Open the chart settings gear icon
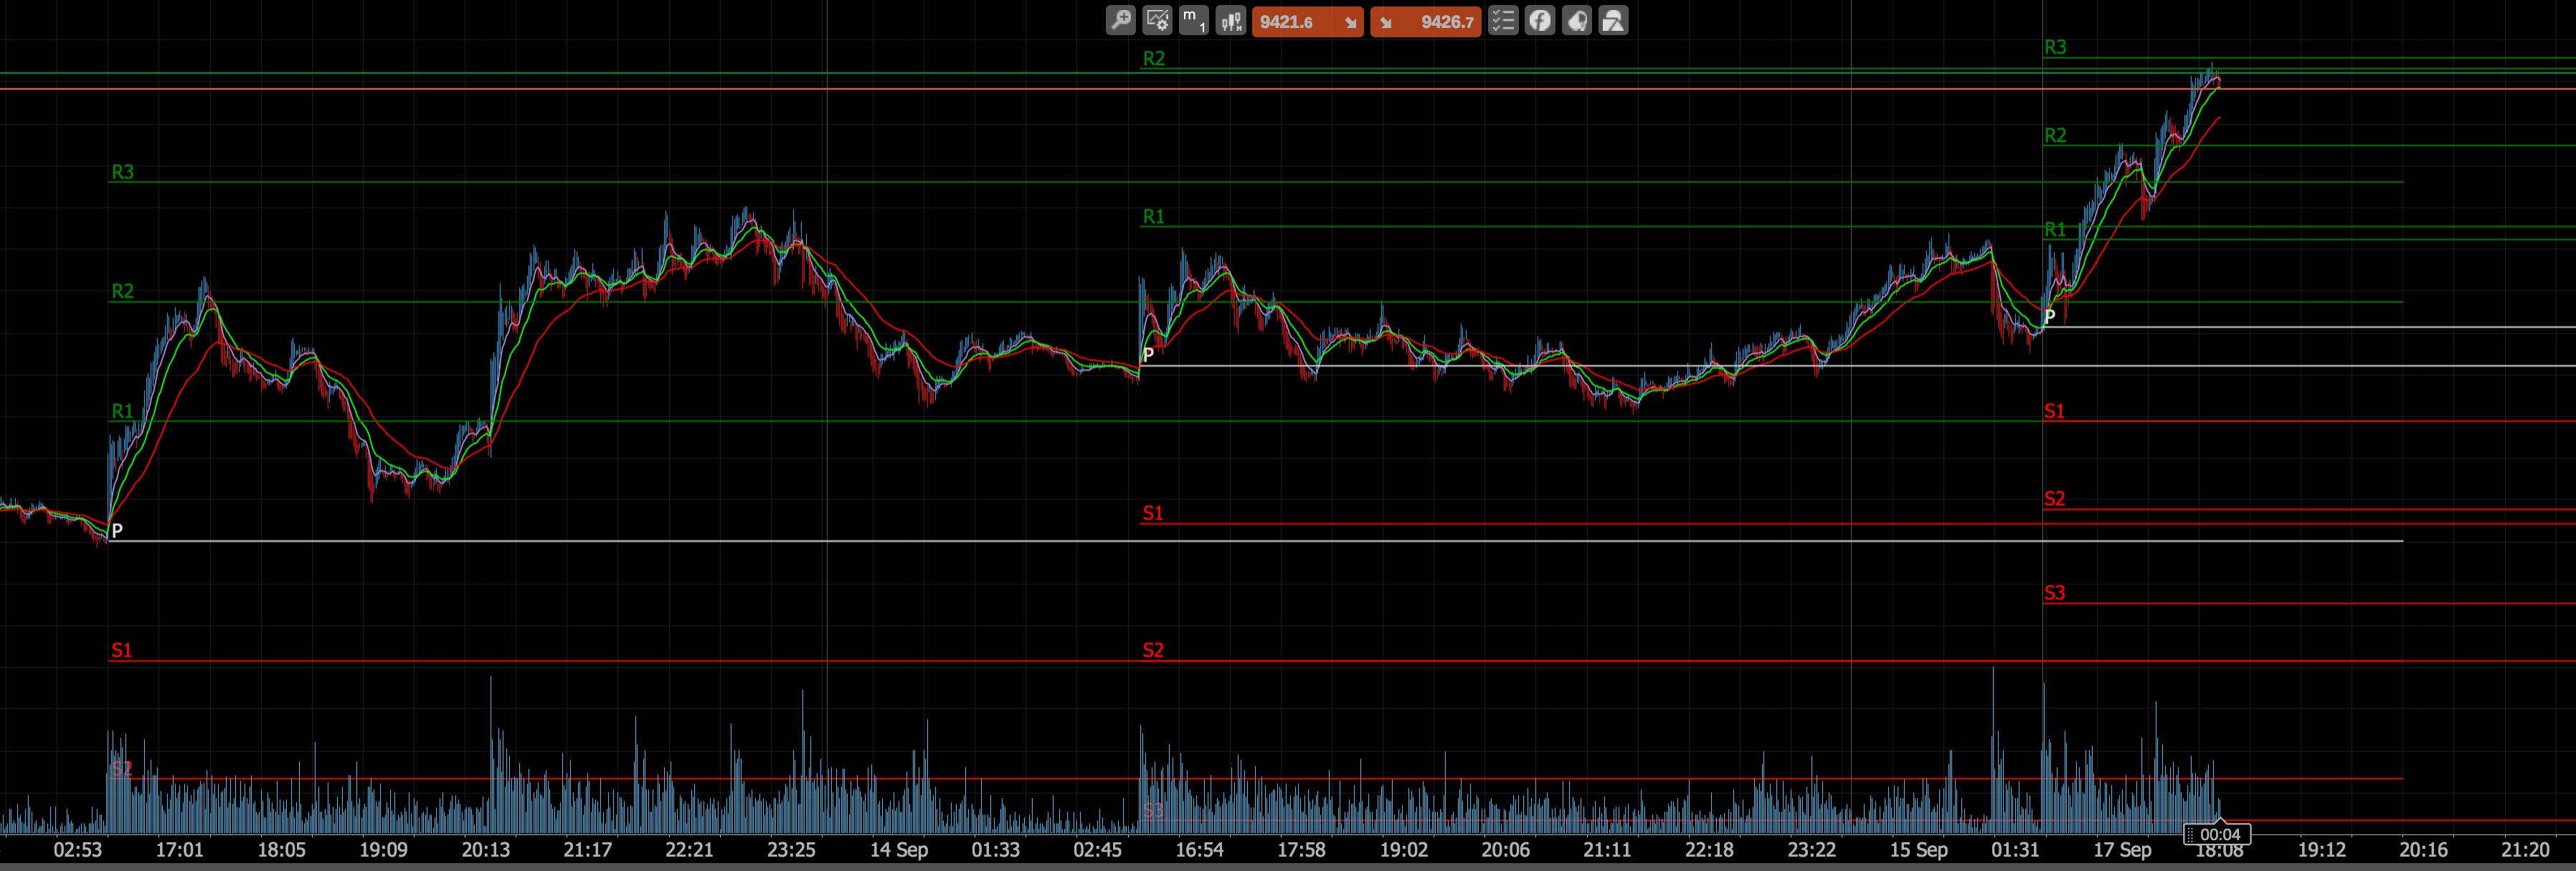The height and width of the screenshot is (871, 2576). pos(1157,21)
